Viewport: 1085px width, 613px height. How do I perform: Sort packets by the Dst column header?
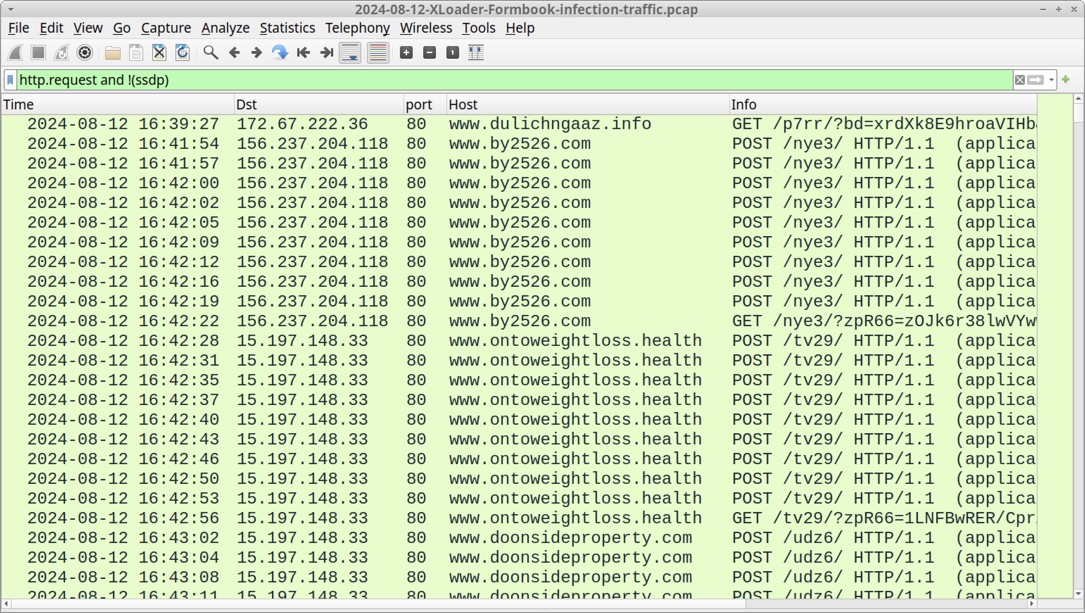(x=319, y=104)
